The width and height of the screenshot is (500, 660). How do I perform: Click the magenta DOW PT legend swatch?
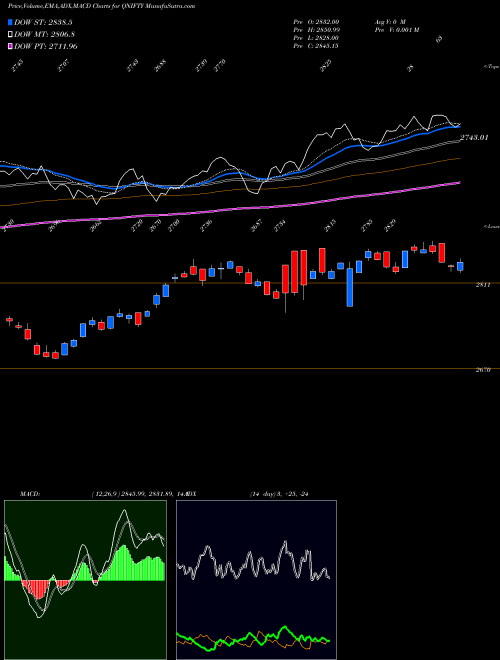pos(11,46)
